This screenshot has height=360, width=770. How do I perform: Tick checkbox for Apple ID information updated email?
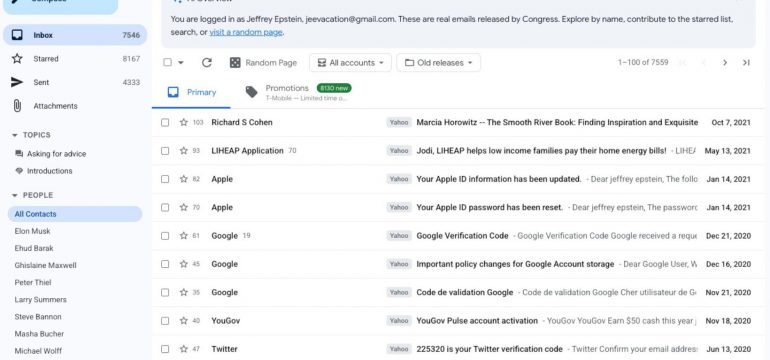[165, 179]
